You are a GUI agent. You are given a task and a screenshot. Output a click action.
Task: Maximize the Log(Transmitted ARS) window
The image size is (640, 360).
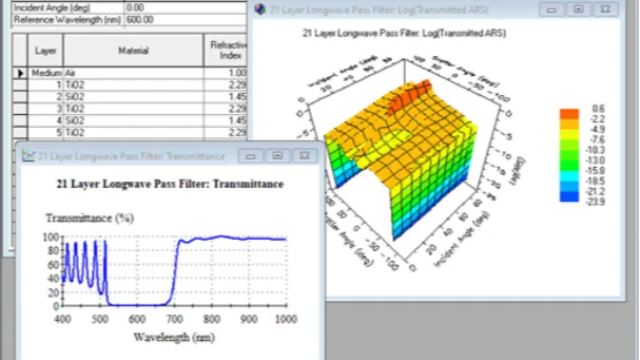[578, 9]
